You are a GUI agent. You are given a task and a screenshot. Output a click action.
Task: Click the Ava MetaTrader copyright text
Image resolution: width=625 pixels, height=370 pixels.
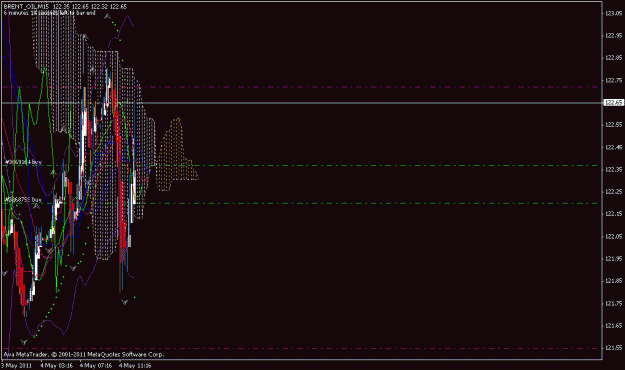click(84, 354)
